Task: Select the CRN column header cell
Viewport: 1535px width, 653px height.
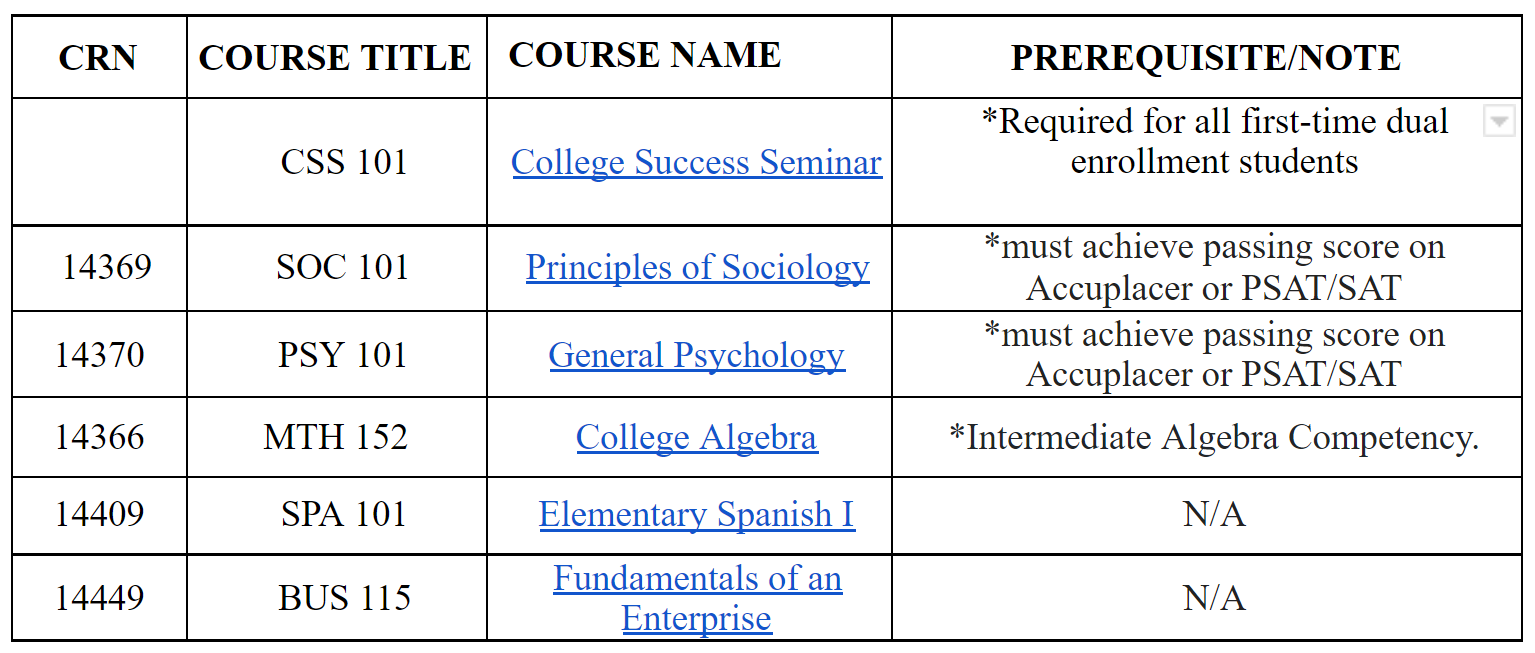Action: [99, 57]
